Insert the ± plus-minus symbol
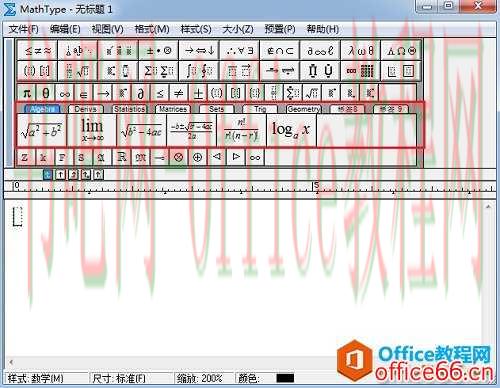Screen dimensions: 500x388 198,93
